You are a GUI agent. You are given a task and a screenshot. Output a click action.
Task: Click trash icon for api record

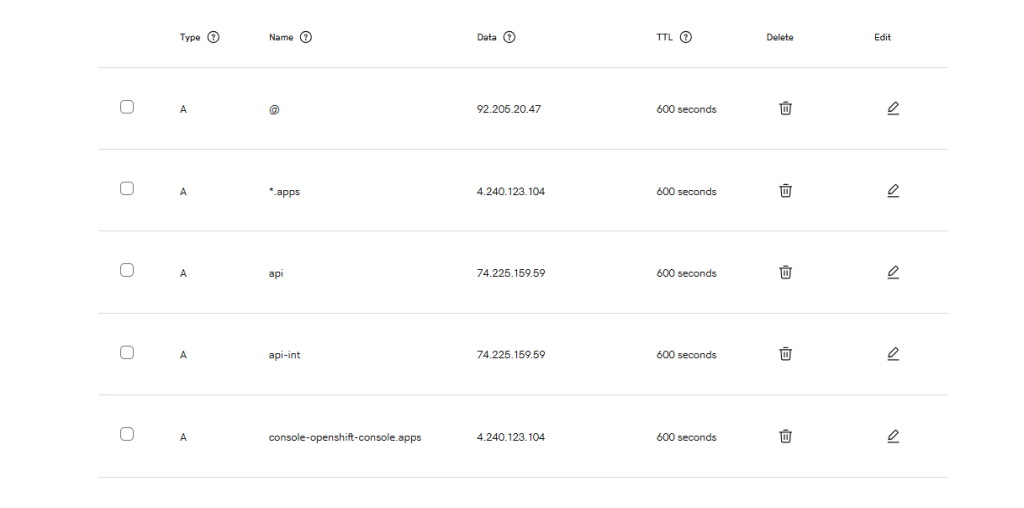[786, 272]
